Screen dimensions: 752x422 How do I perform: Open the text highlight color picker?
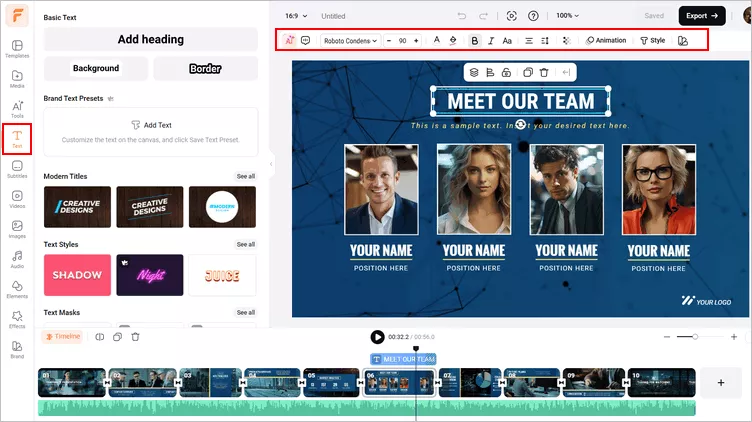coord(453,40)
